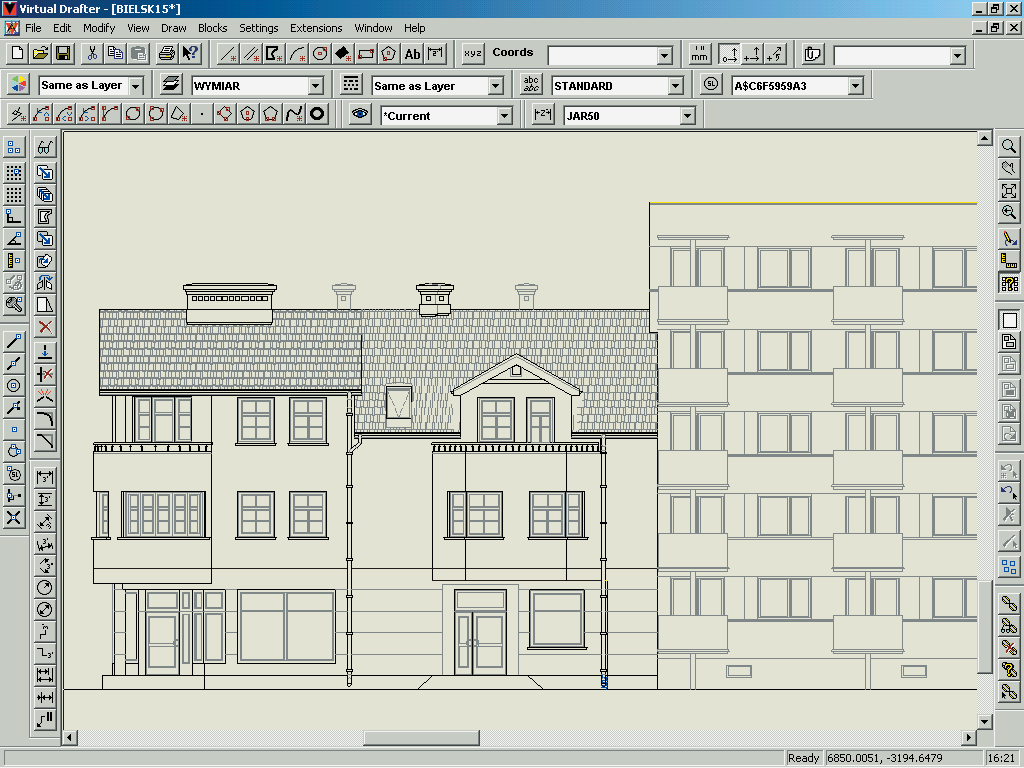Toggle the 'xyz' coordinates button

coord(473,53)
